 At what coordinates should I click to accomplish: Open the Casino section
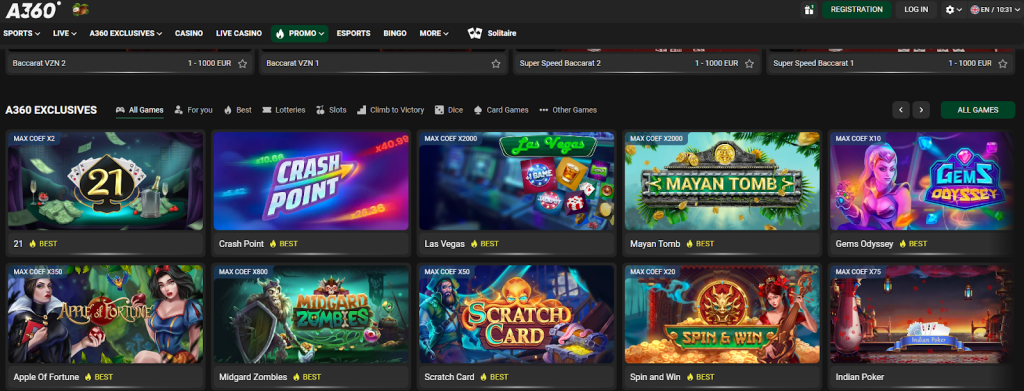tap(189, 33)
